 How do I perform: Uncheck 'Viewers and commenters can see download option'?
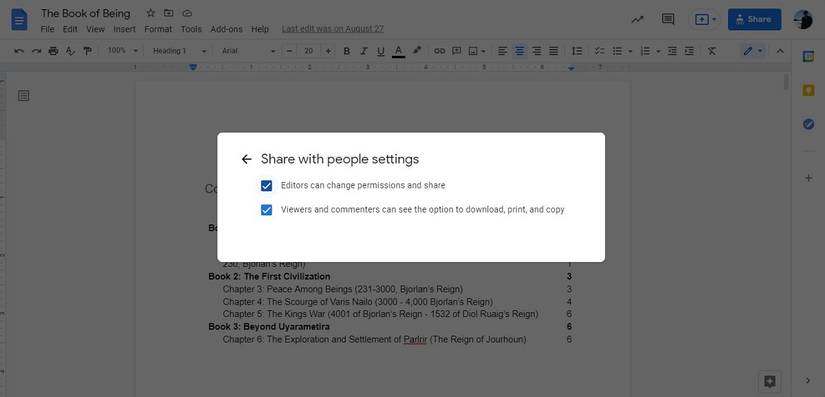click(267, 210)
